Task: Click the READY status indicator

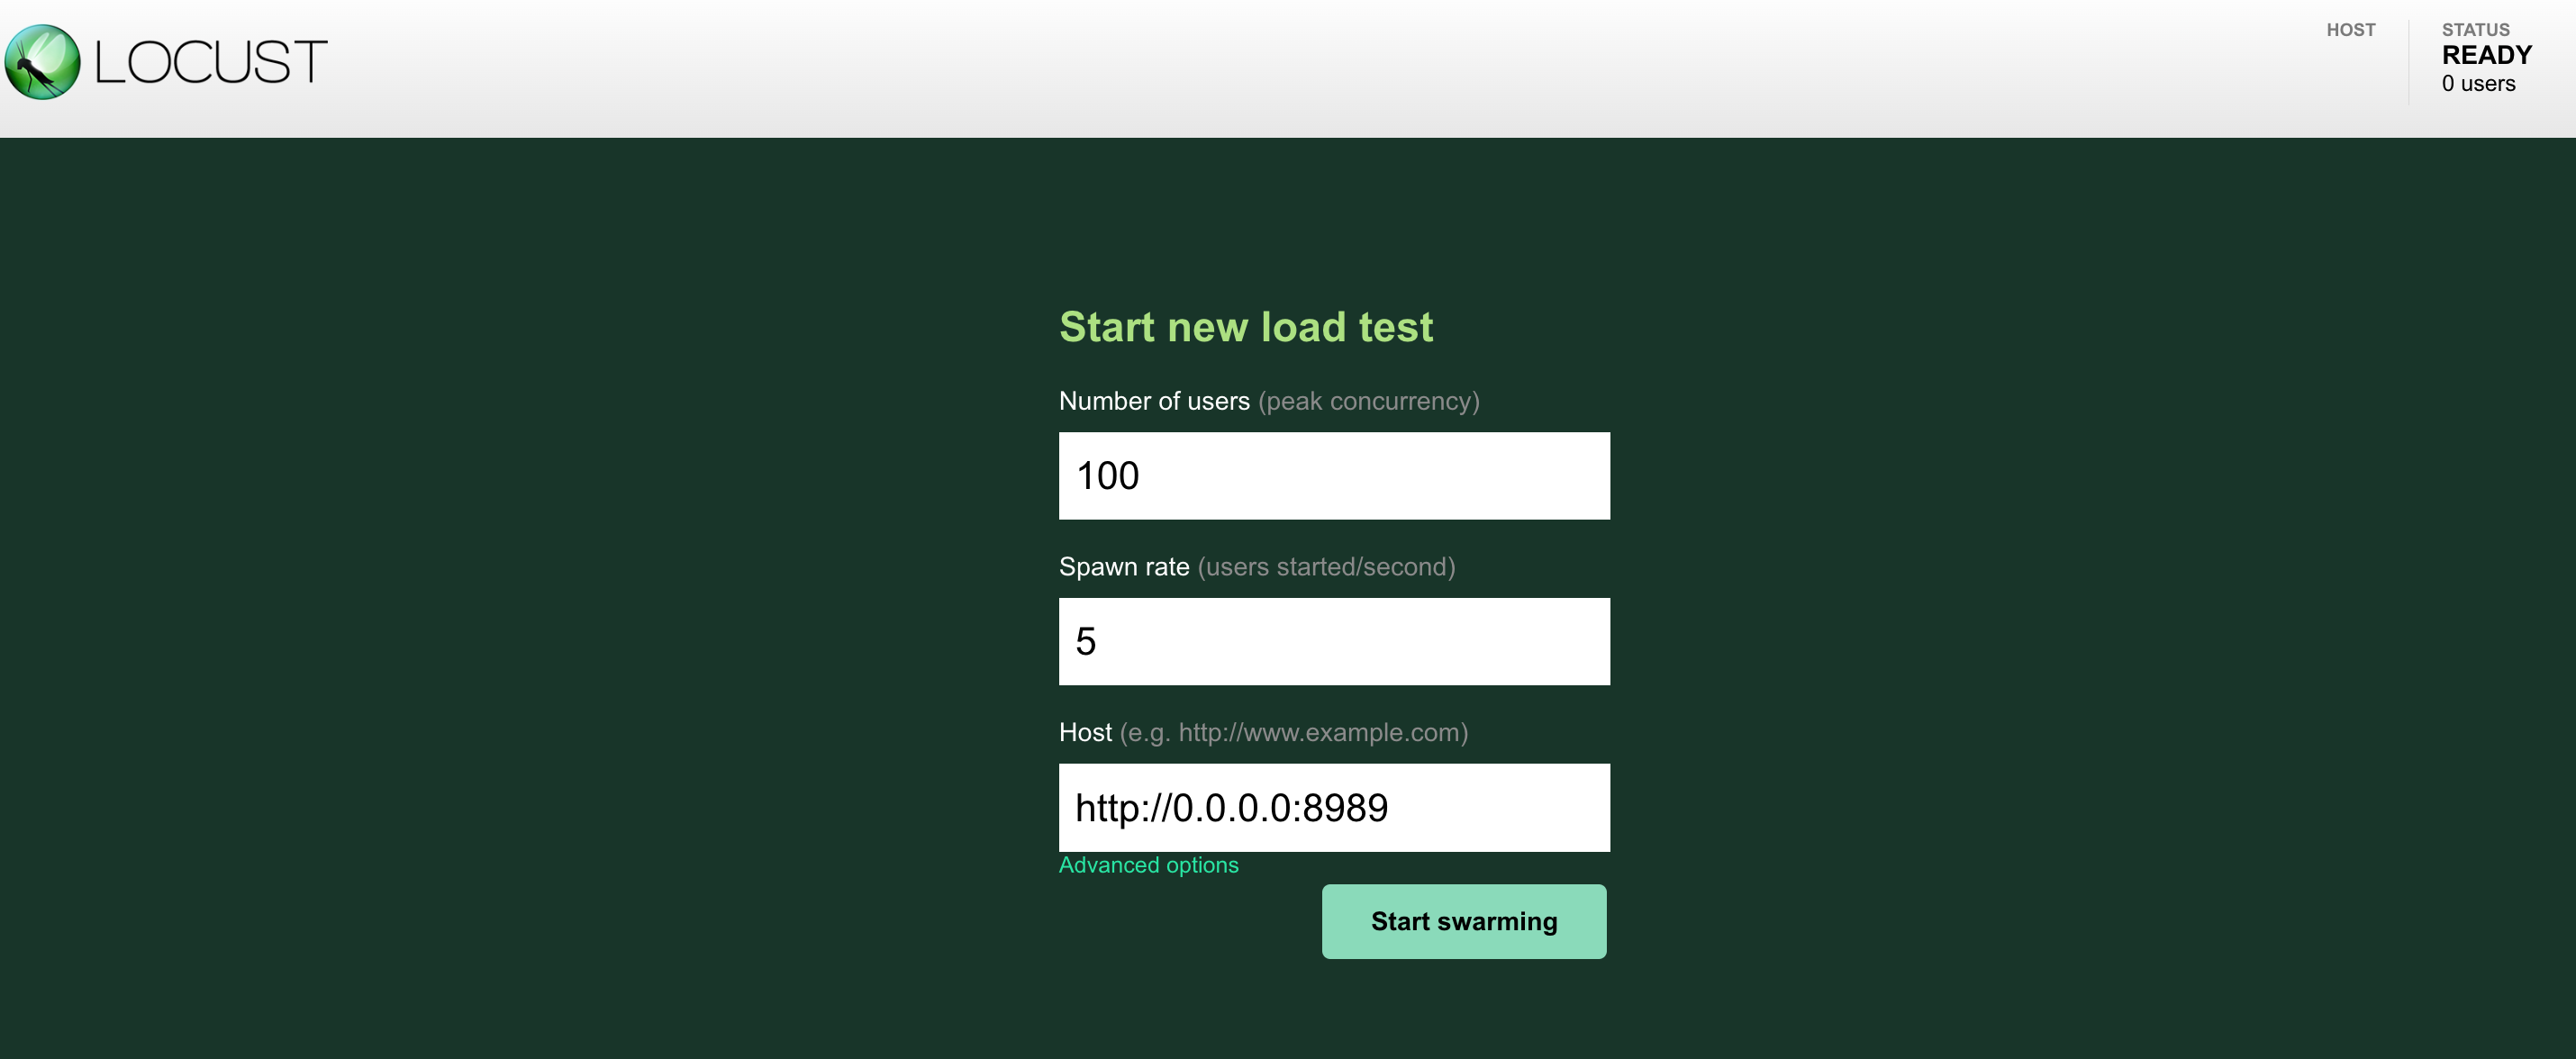Action: (2486, 56)
